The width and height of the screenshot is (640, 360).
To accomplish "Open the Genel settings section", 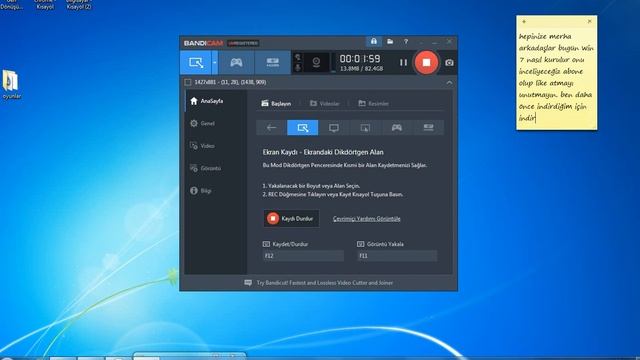I will [x=216, y=123].
